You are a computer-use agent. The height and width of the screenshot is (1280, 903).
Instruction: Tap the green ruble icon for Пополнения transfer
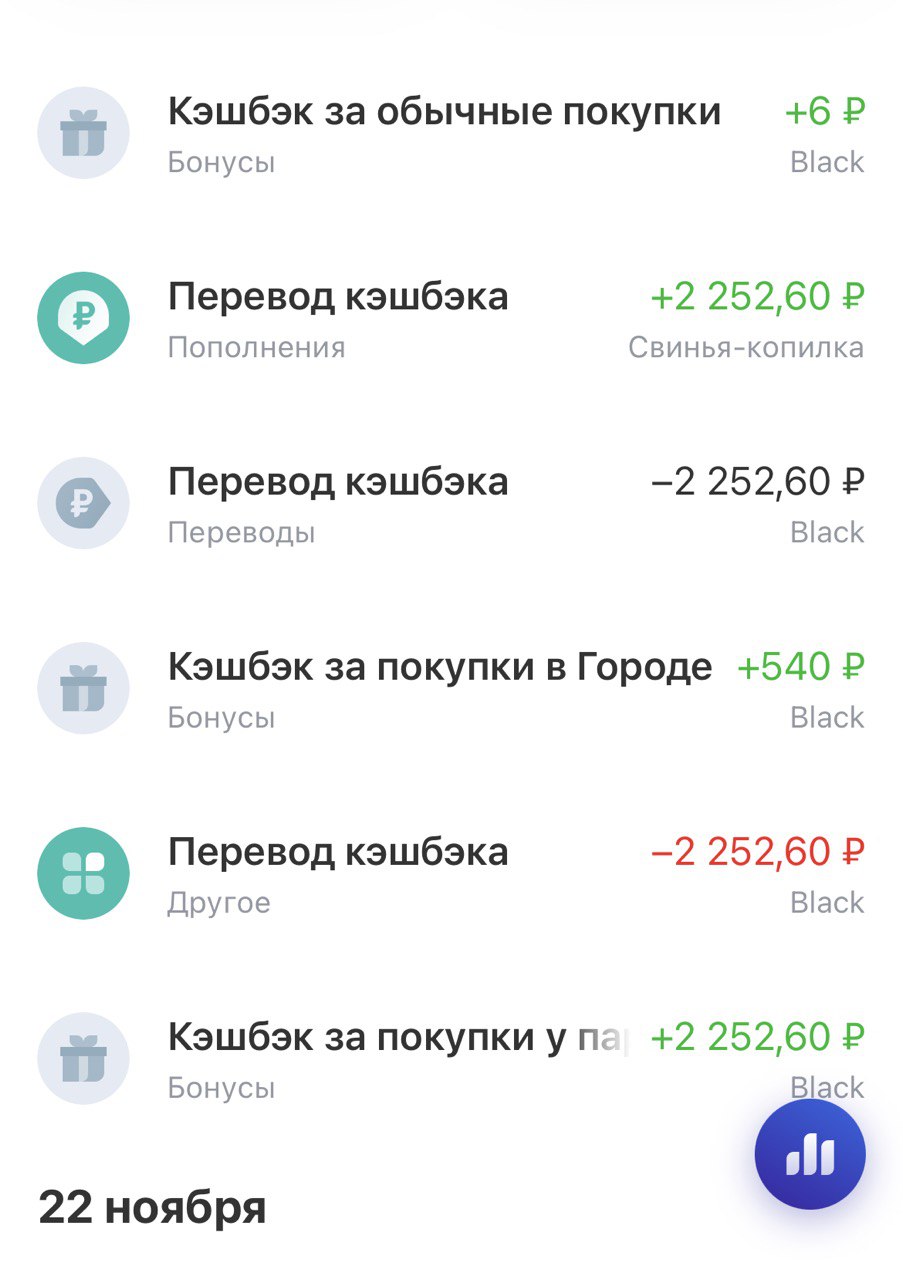point(83,318)
